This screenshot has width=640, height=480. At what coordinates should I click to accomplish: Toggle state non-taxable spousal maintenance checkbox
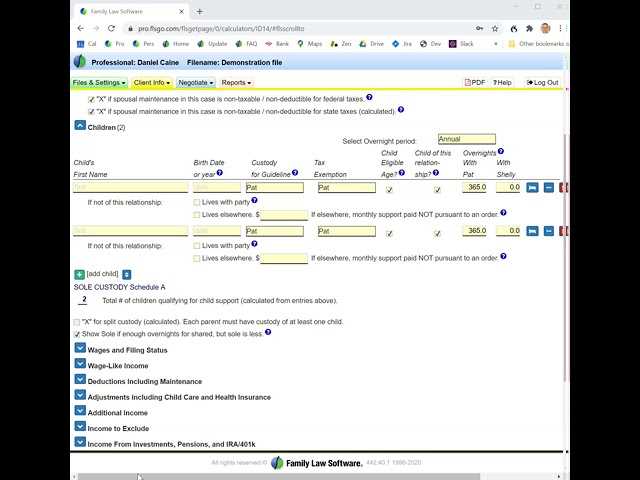pyautogui.click(x=91, y=111)
